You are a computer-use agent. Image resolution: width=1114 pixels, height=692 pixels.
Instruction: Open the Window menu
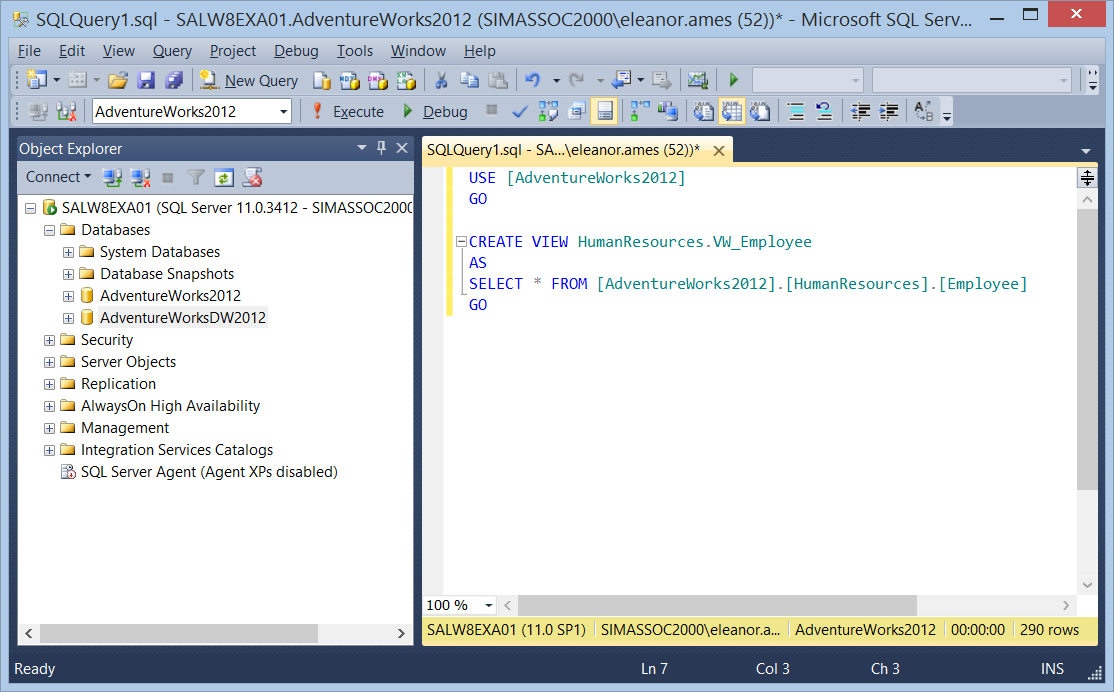click(418, 51)
